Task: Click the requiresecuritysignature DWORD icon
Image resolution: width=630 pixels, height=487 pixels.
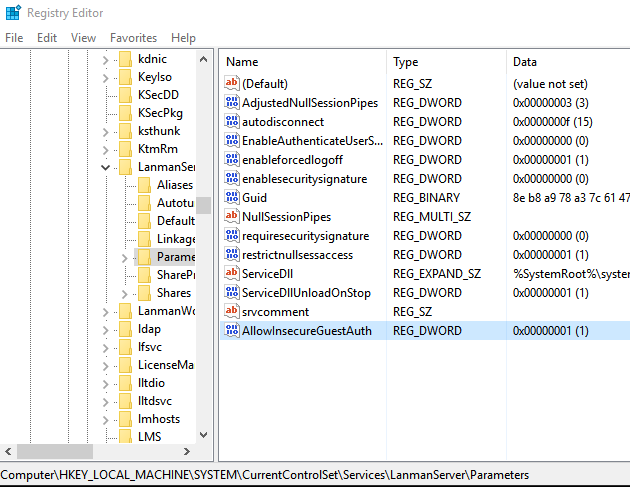Action: [x=232, y=235]
